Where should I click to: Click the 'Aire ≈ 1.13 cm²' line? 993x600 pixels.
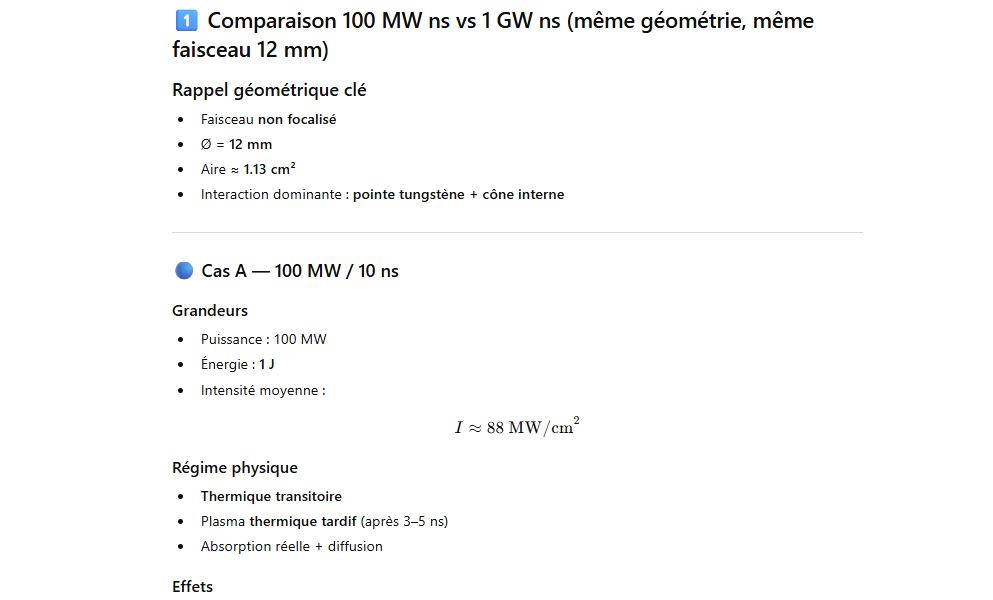(x=247, y=169)
